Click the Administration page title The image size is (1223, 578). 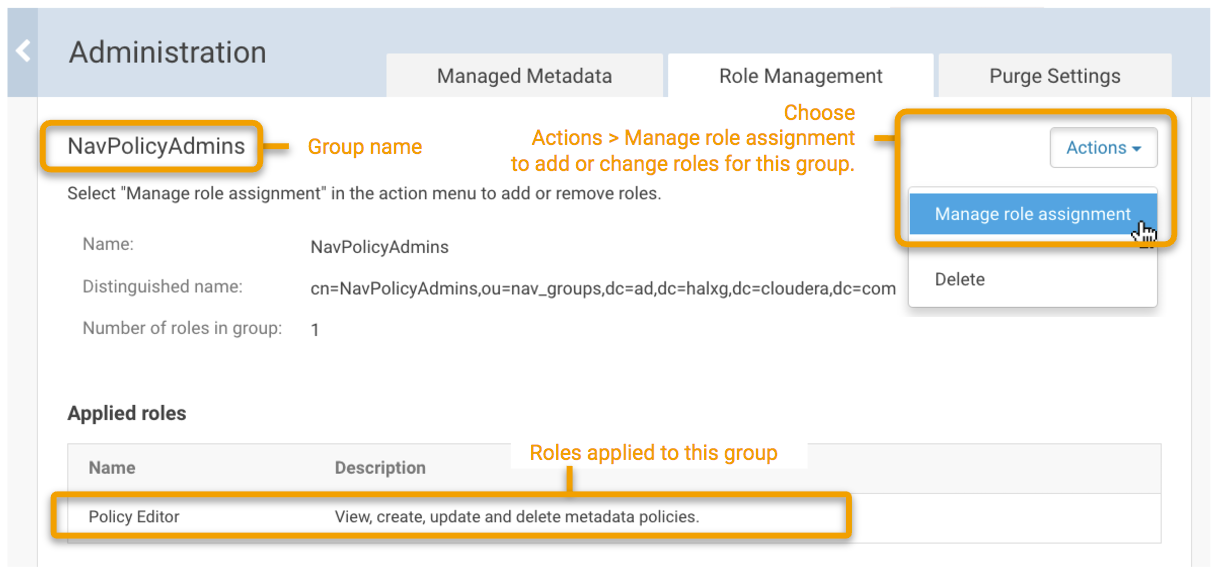coord(167,52)
